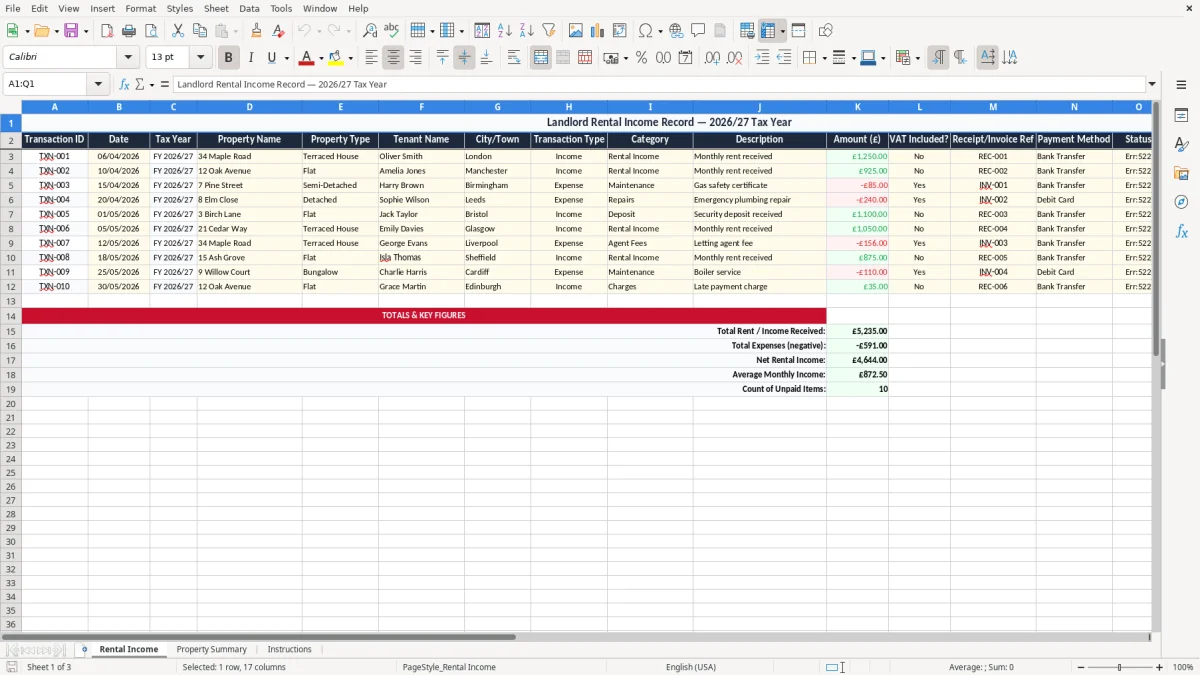Click the AutoFilter funnel icon

549,31
